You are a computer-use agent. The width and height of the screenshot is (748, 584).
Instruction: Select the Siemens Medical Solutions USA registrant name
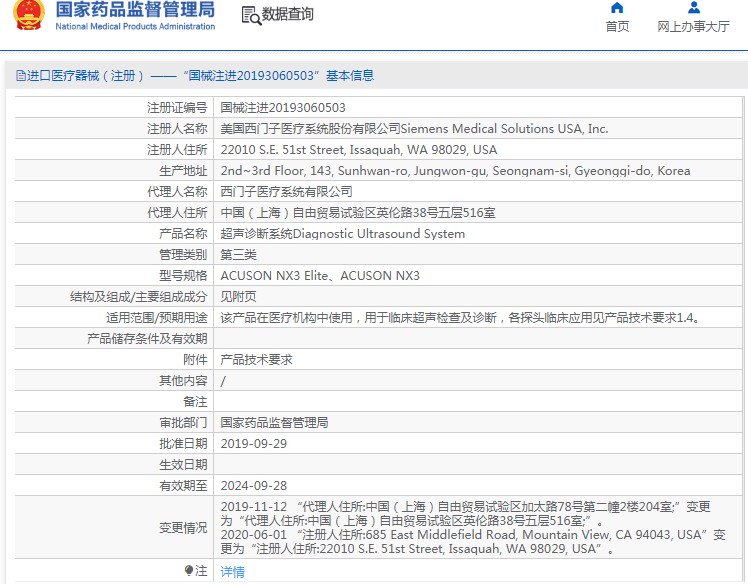click(x=414, y=128)
